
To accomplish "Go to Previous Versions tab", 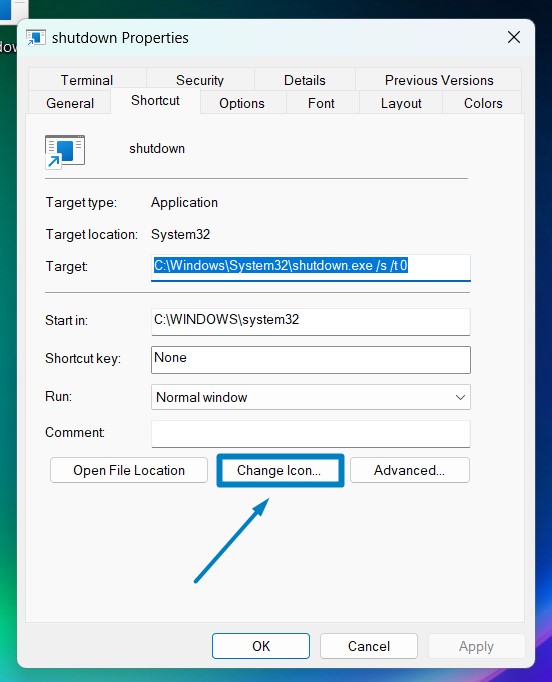I will tap(439, 80).
